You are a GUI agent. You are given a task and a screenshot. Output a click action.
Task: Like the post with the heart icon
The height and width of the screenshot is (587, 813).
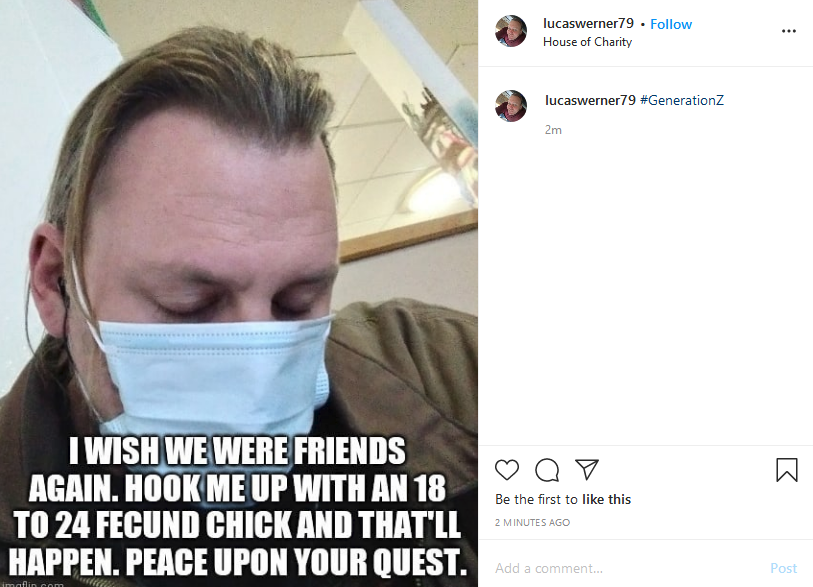pos(507,470)
